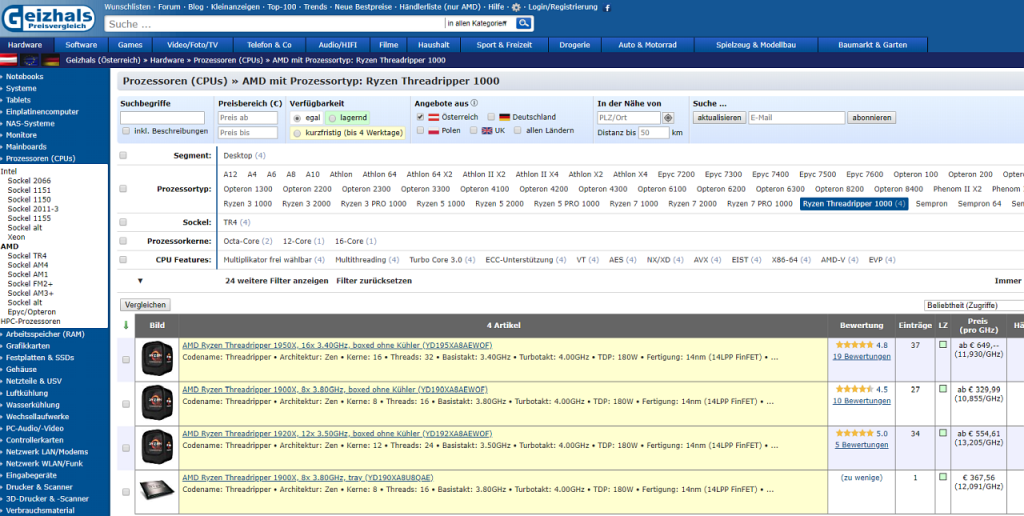Open the Telefon & Co tab
Viewport: 1024px width, 516px height.
tap(269, 45)
